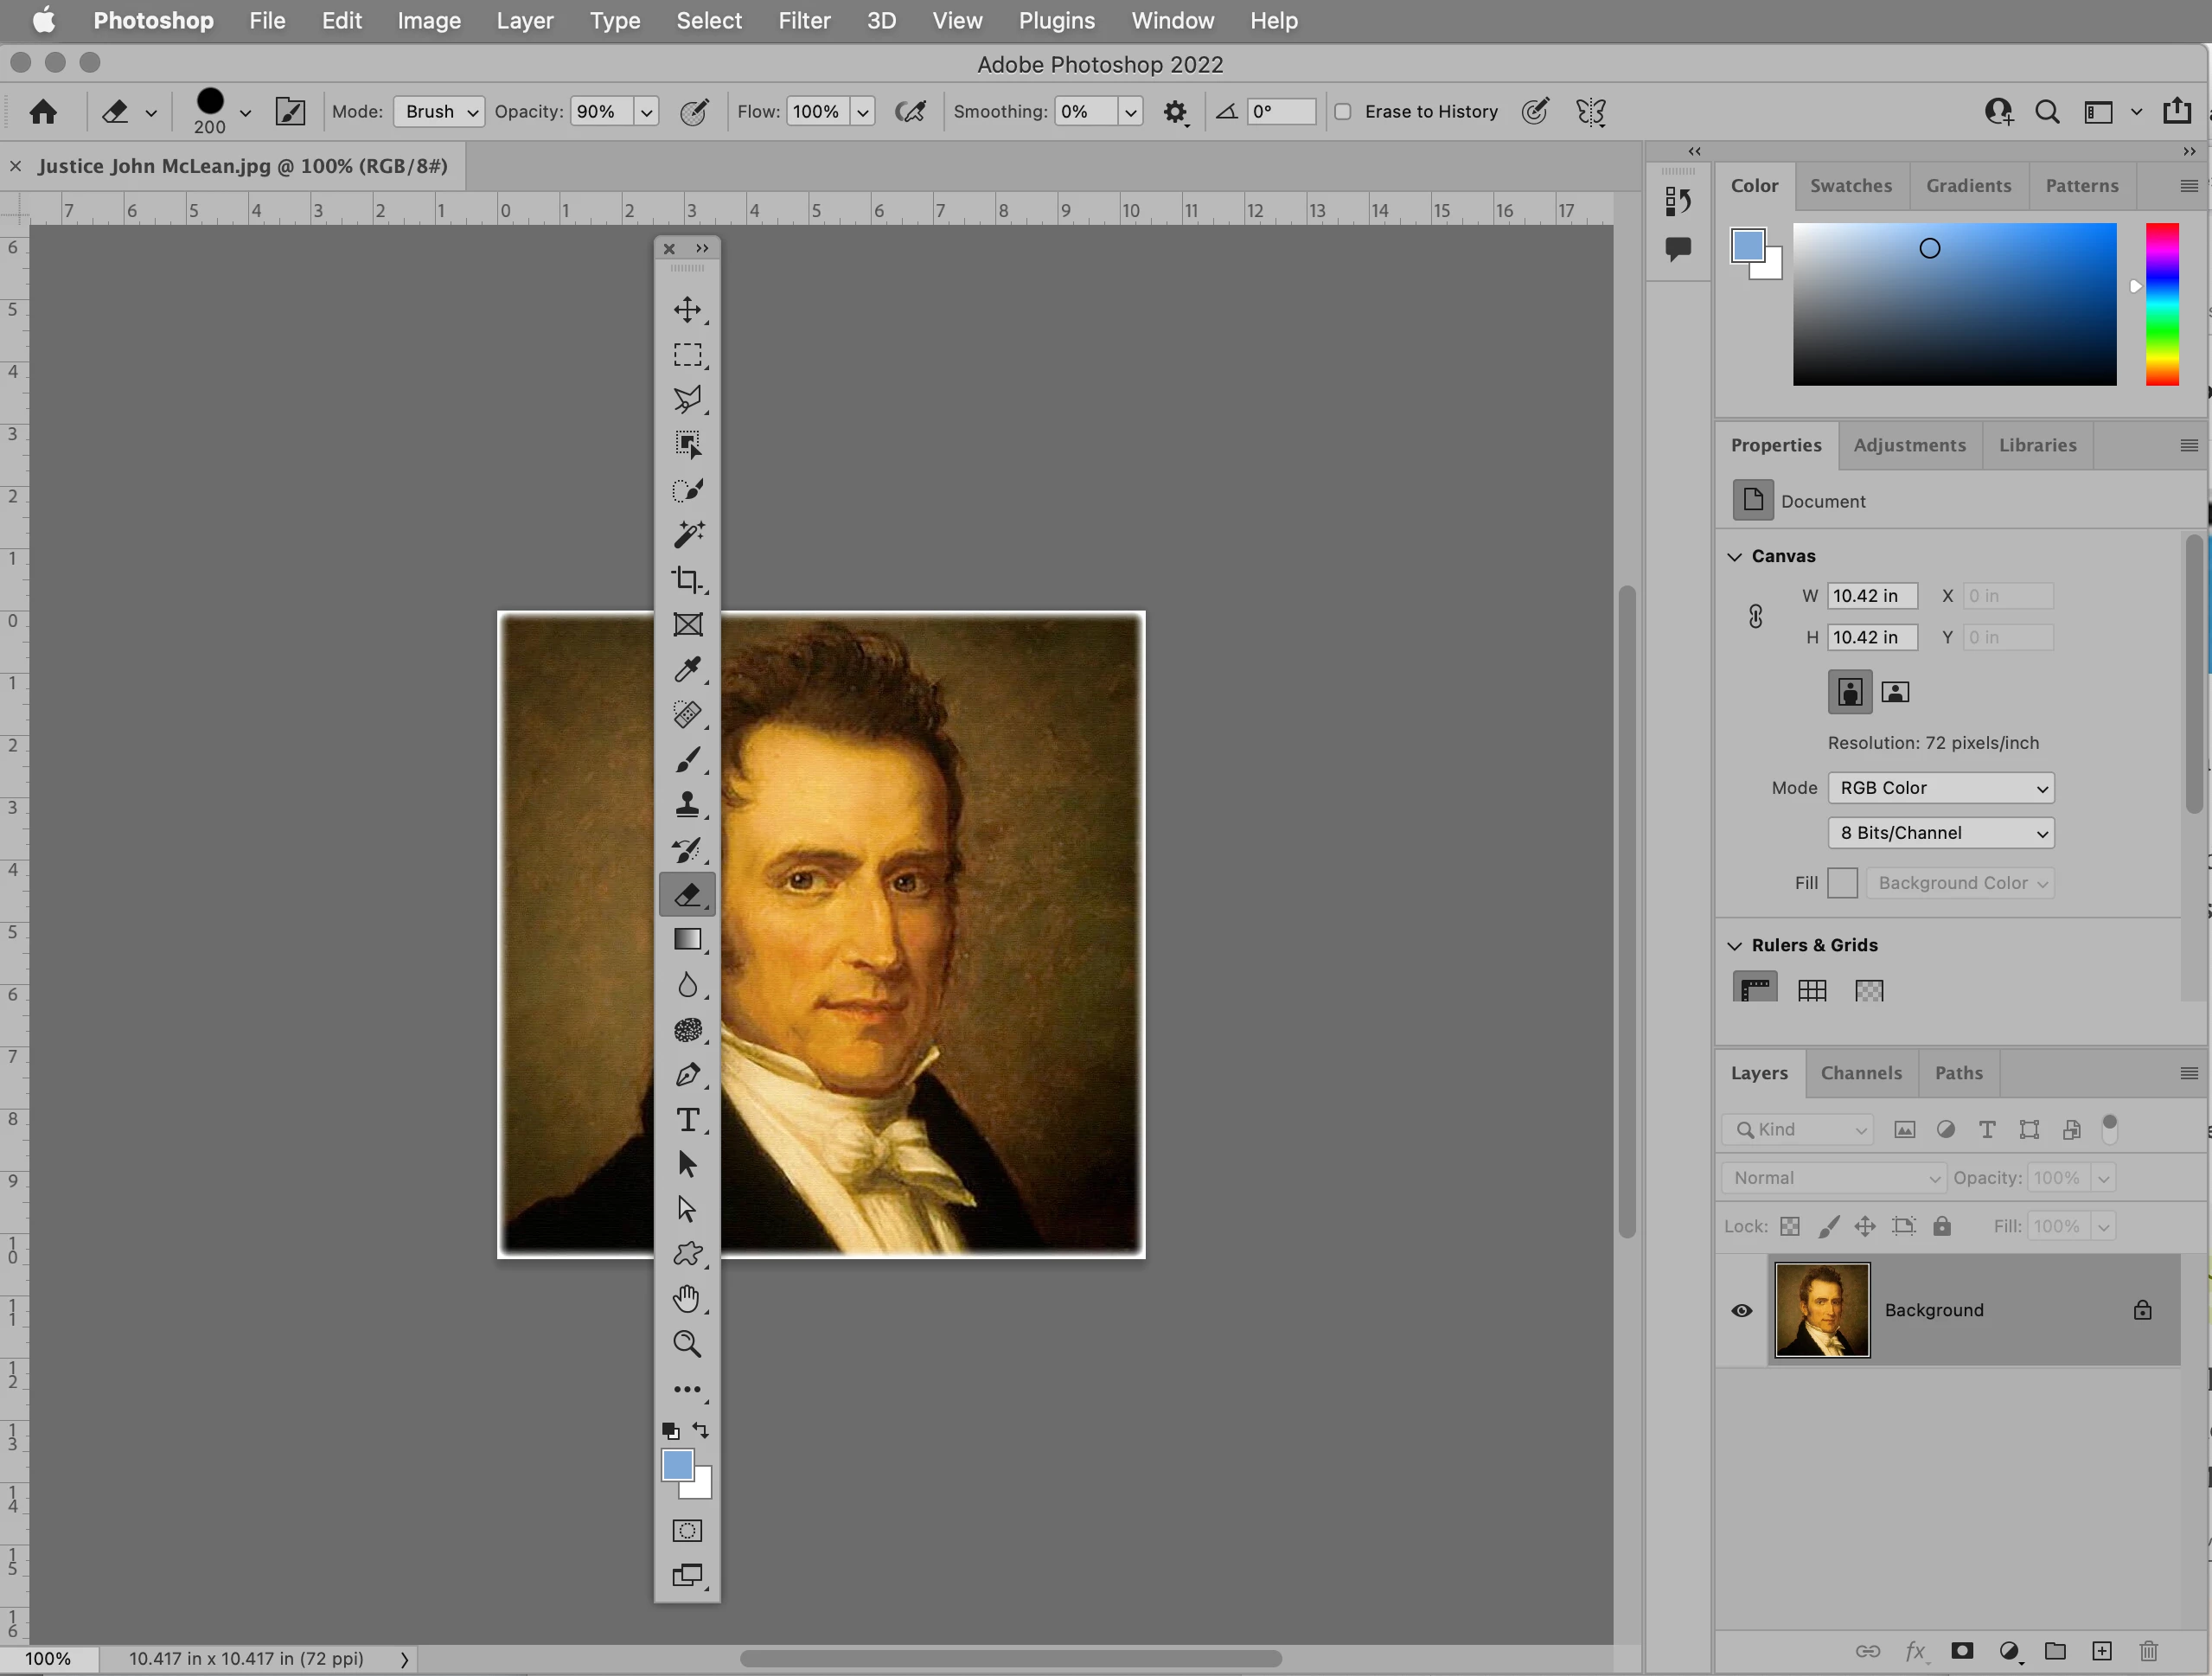Open the RGB Color mode dropdown
2212x1676 pixels.
(x=1940, y=788)
